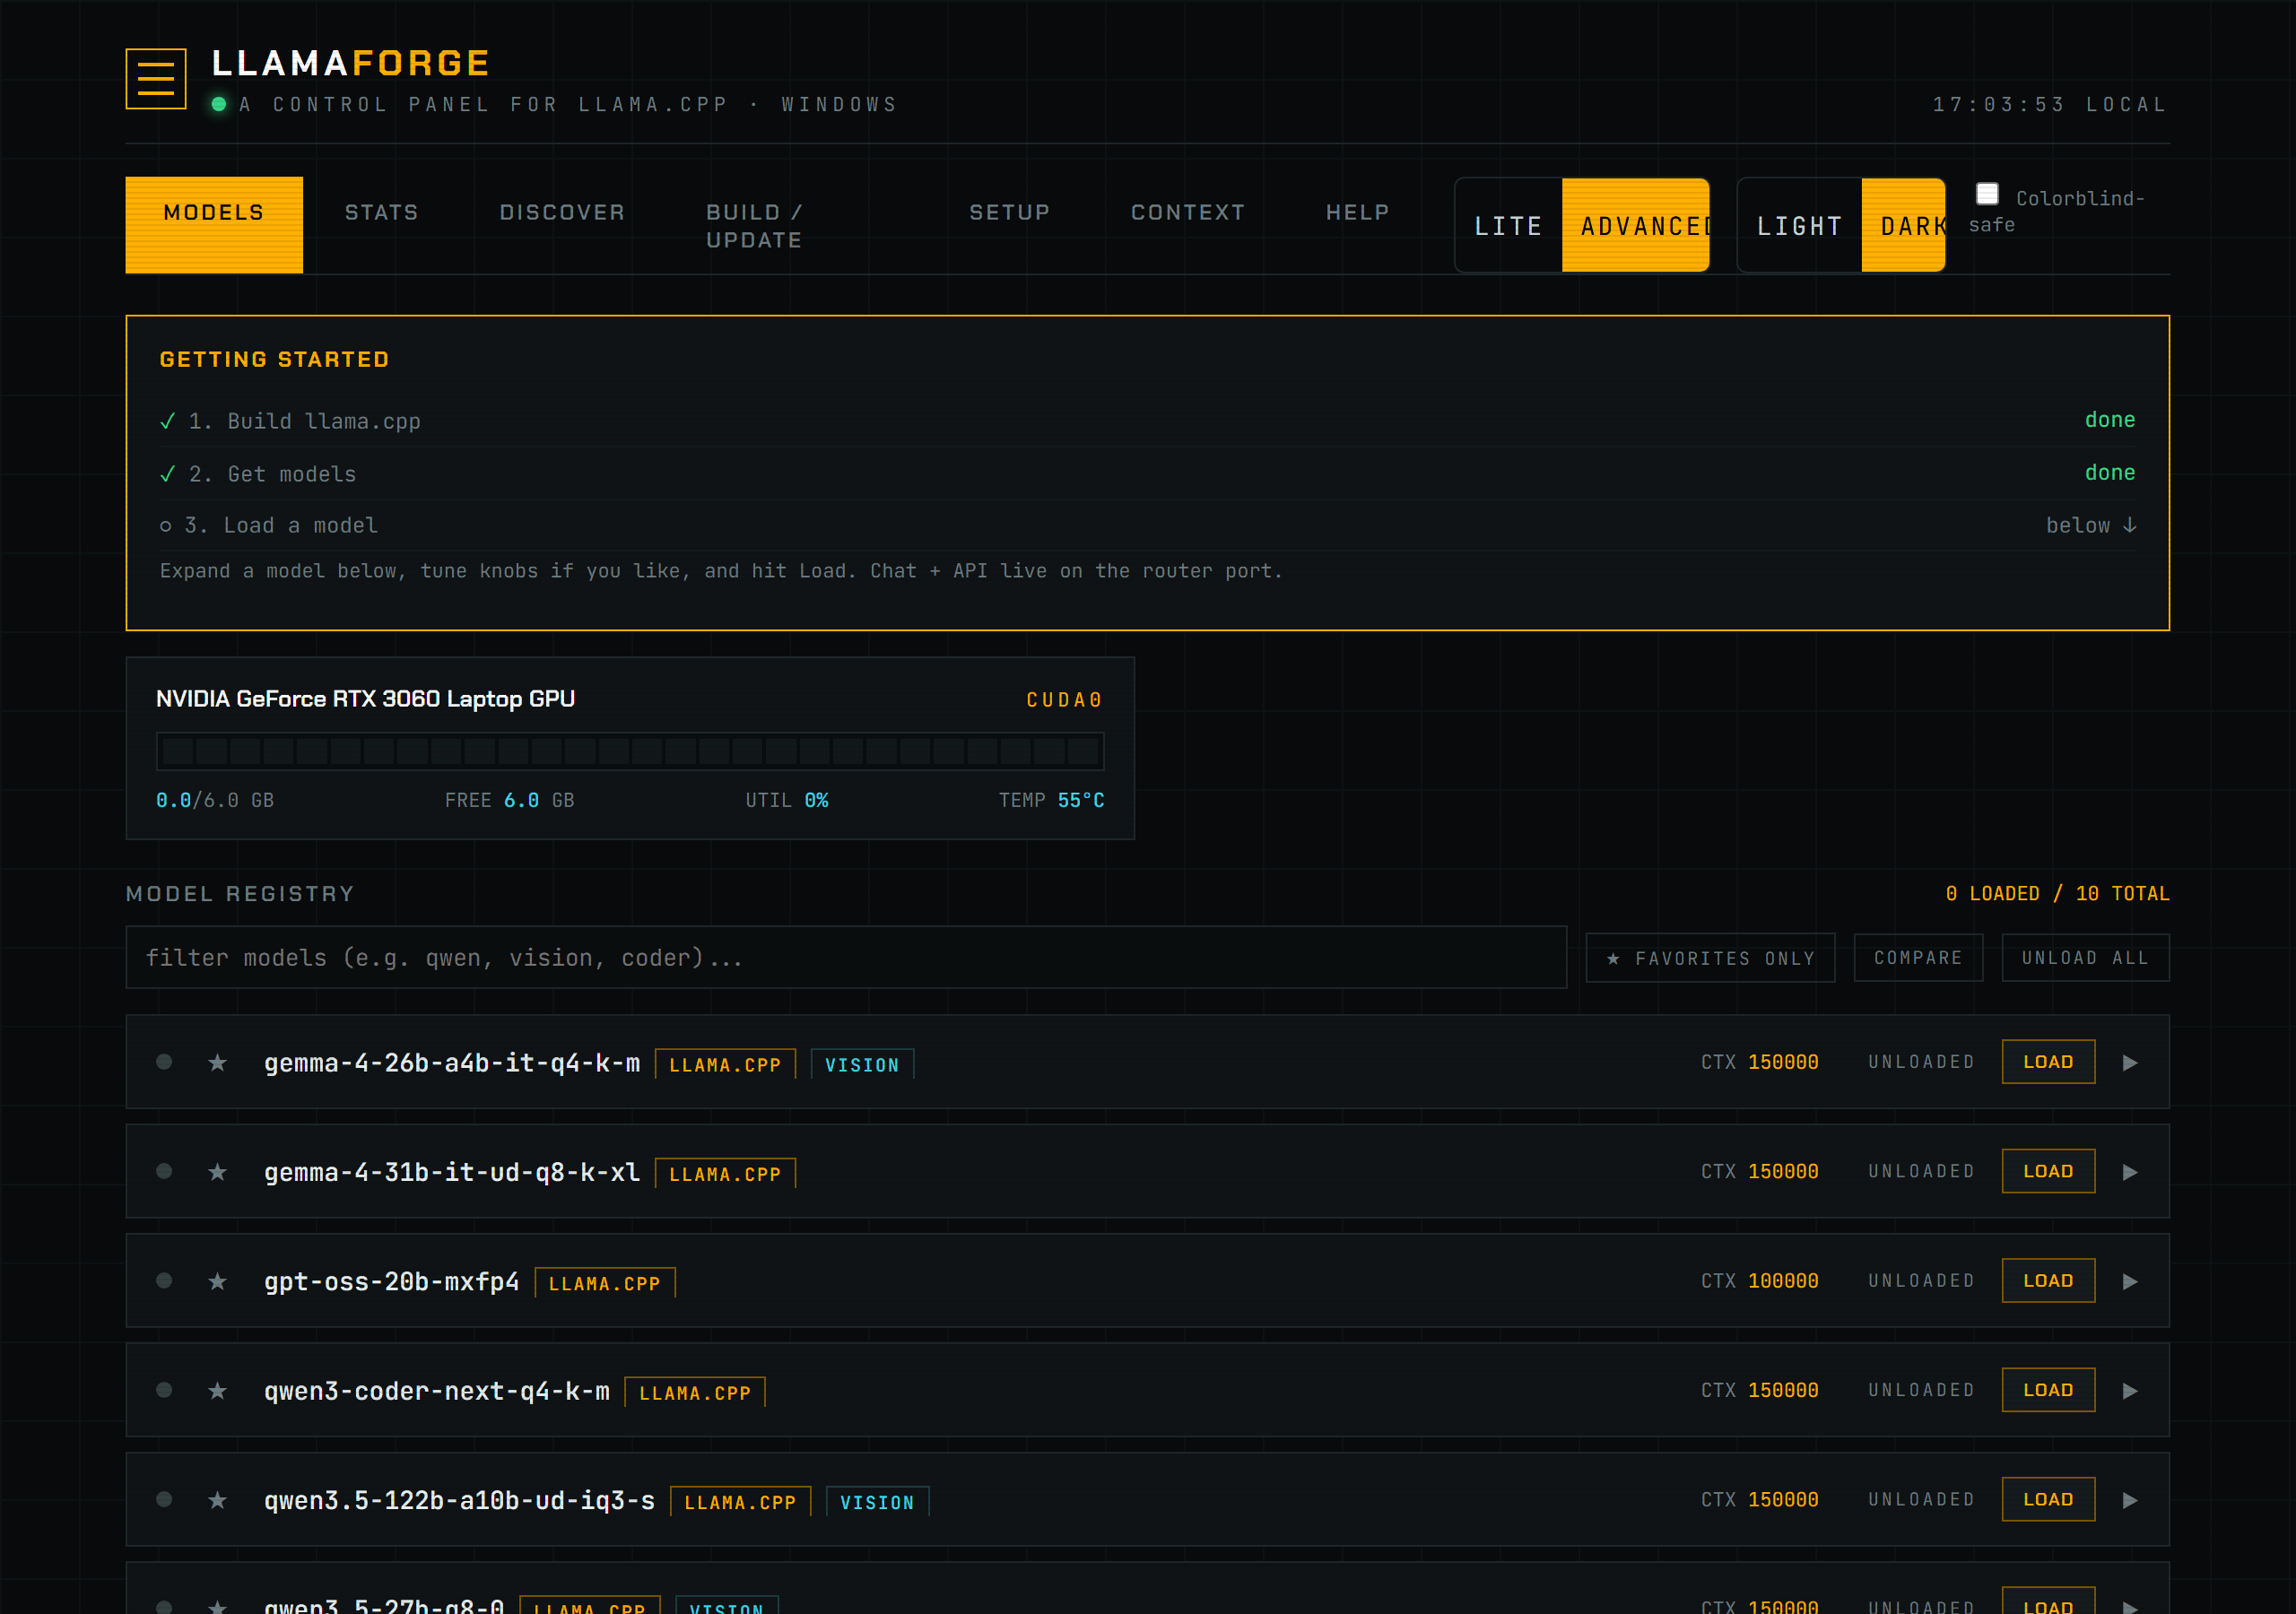Viewport: 2296px width, 1614px height.
Task: Click status dot of qwen3.5-122b-a10b-ud-iq3-s
Action: pyautogui.click(x=164, y=1499)
